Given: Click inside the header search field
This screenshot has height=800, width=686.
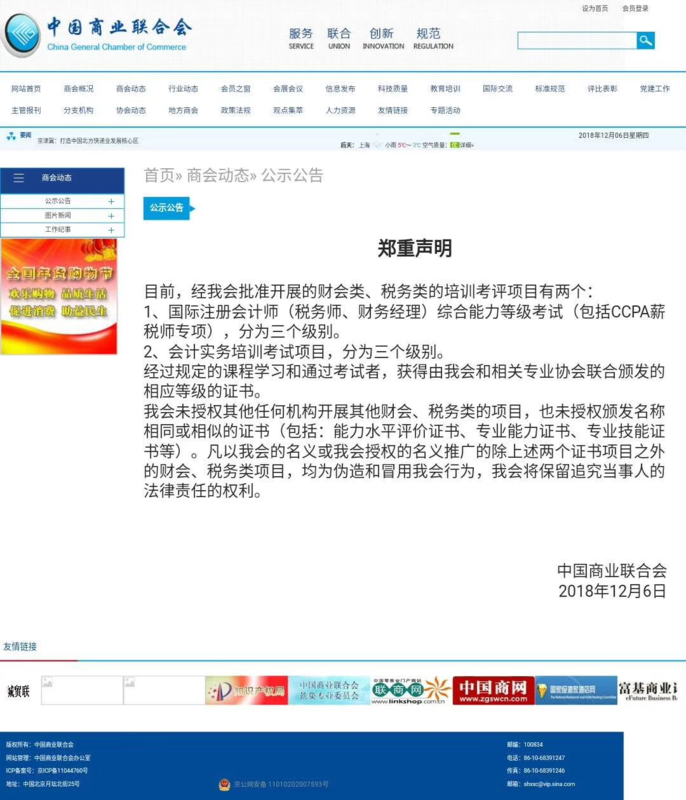Looking at the screenshot, I should (x=577, y=40).
